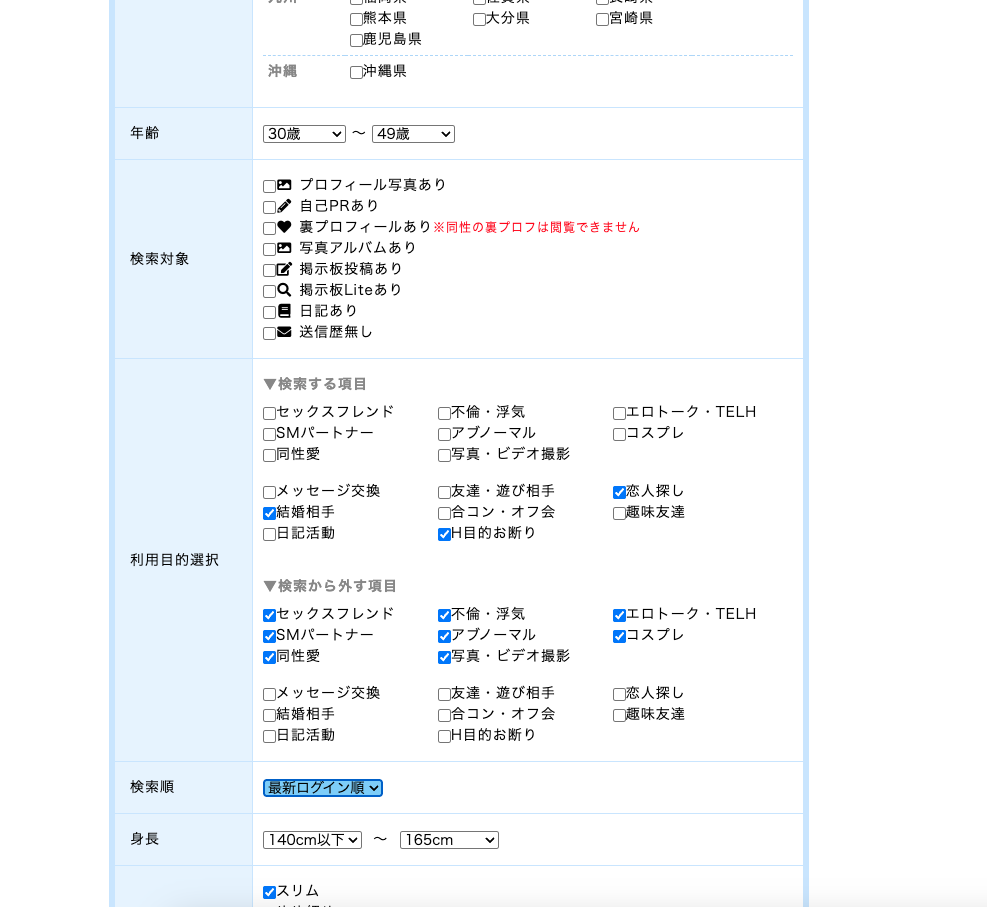Uncheck エロトーク・TELH in 検索から外す項目
This screenshot has height=907, width=987.
click(619, 615)
